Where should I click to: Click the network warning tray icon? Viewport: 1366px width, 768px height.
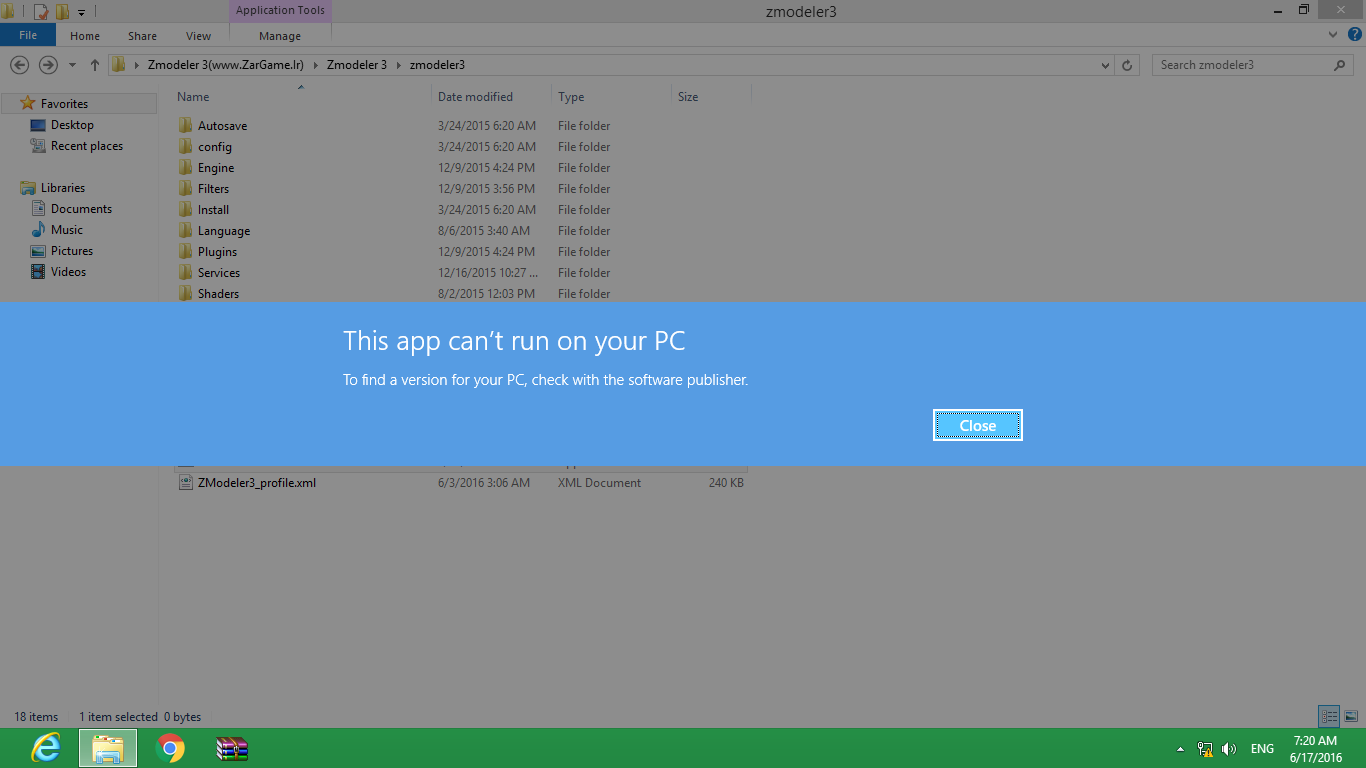(1205, 748)
